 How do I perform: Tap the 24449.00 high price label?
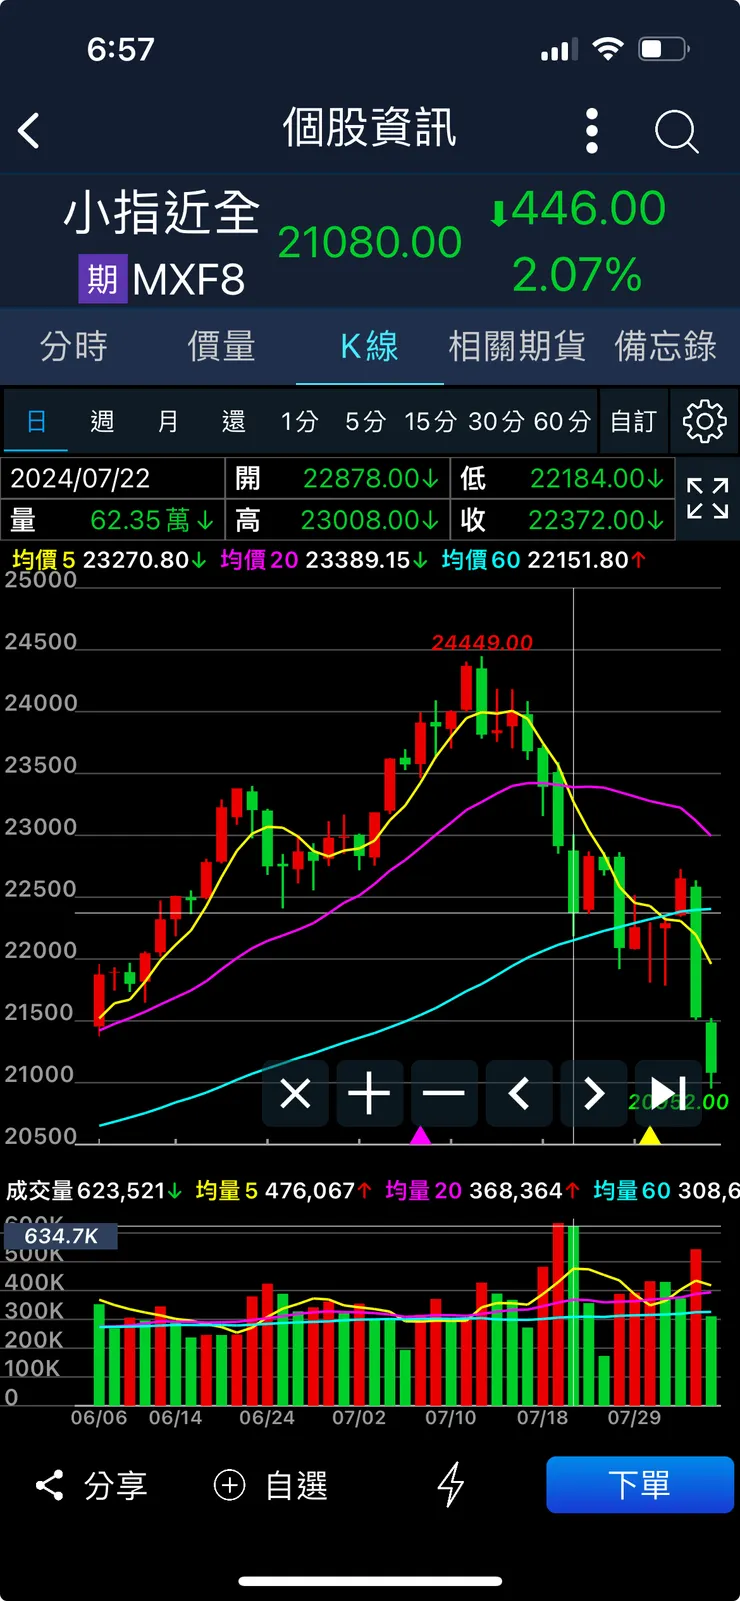click(482, 642)
